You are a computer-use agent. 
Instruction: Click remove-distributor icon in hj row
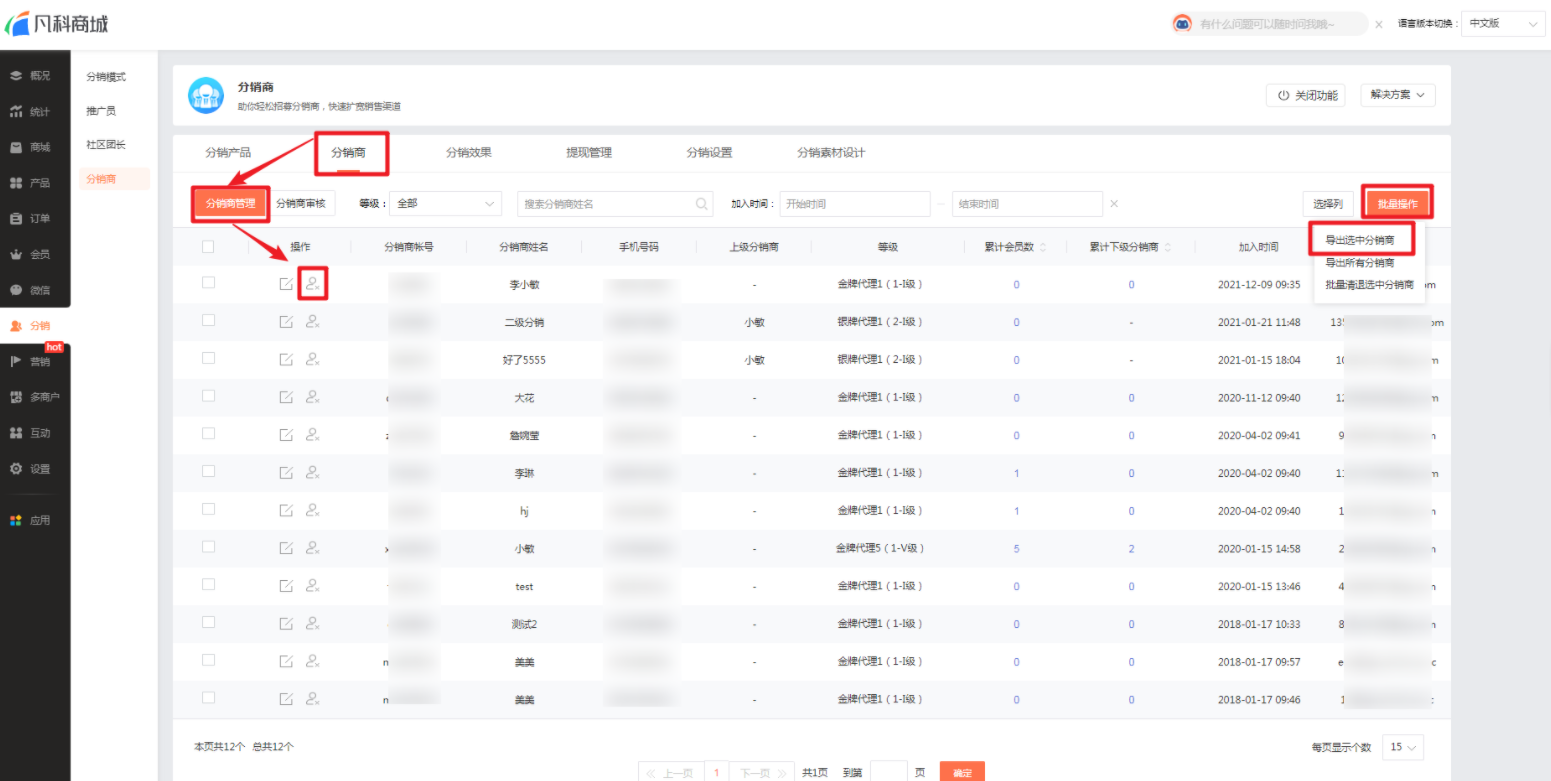pyautogui.click(x=313, y=510)
